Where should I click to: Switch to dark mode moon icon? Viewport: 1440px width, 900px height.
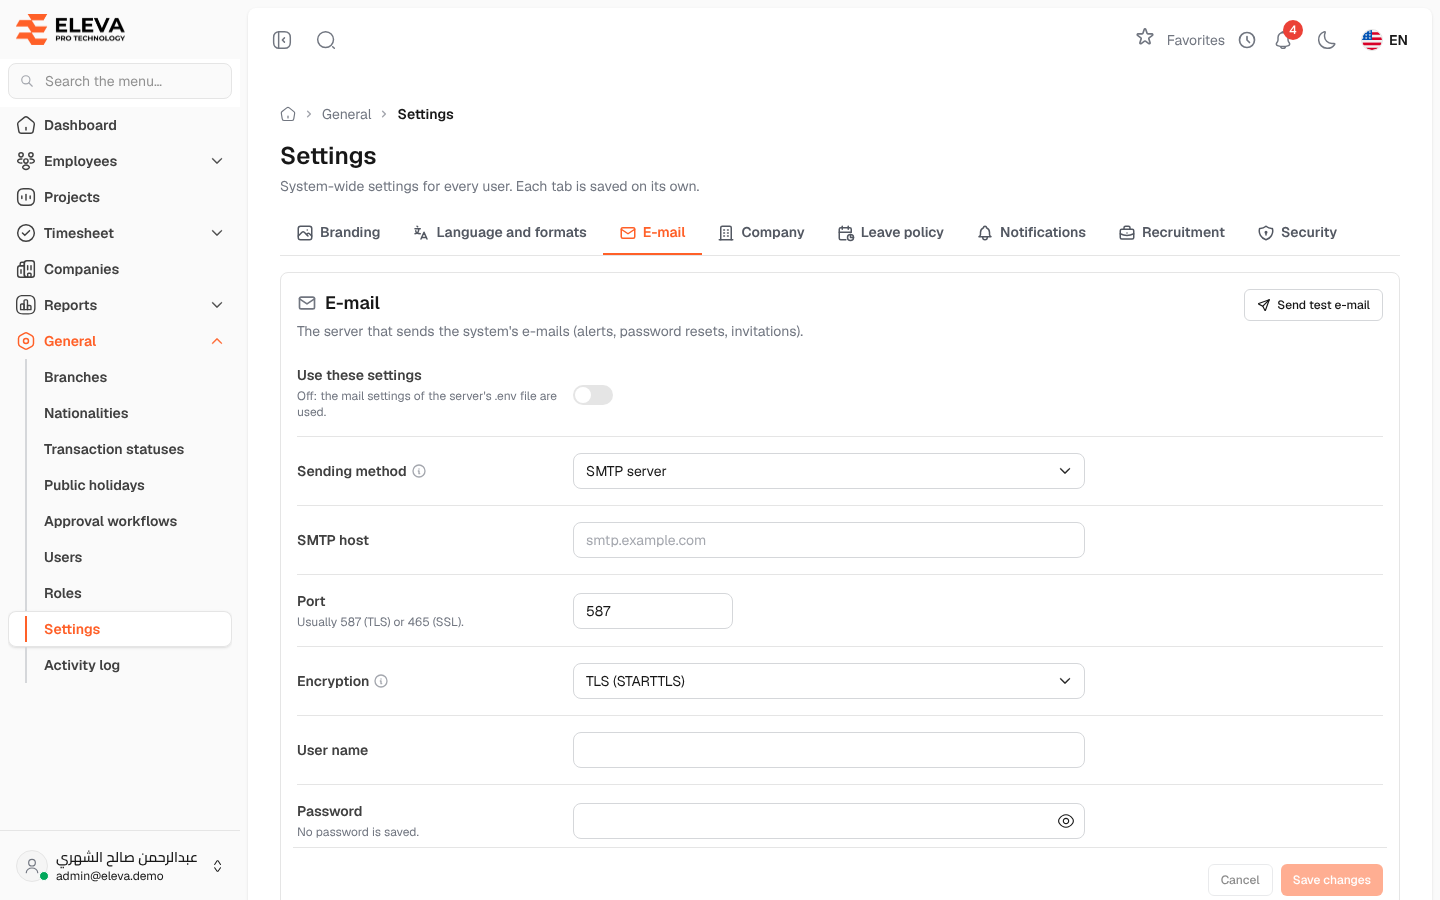click(x=1327, y=40)
